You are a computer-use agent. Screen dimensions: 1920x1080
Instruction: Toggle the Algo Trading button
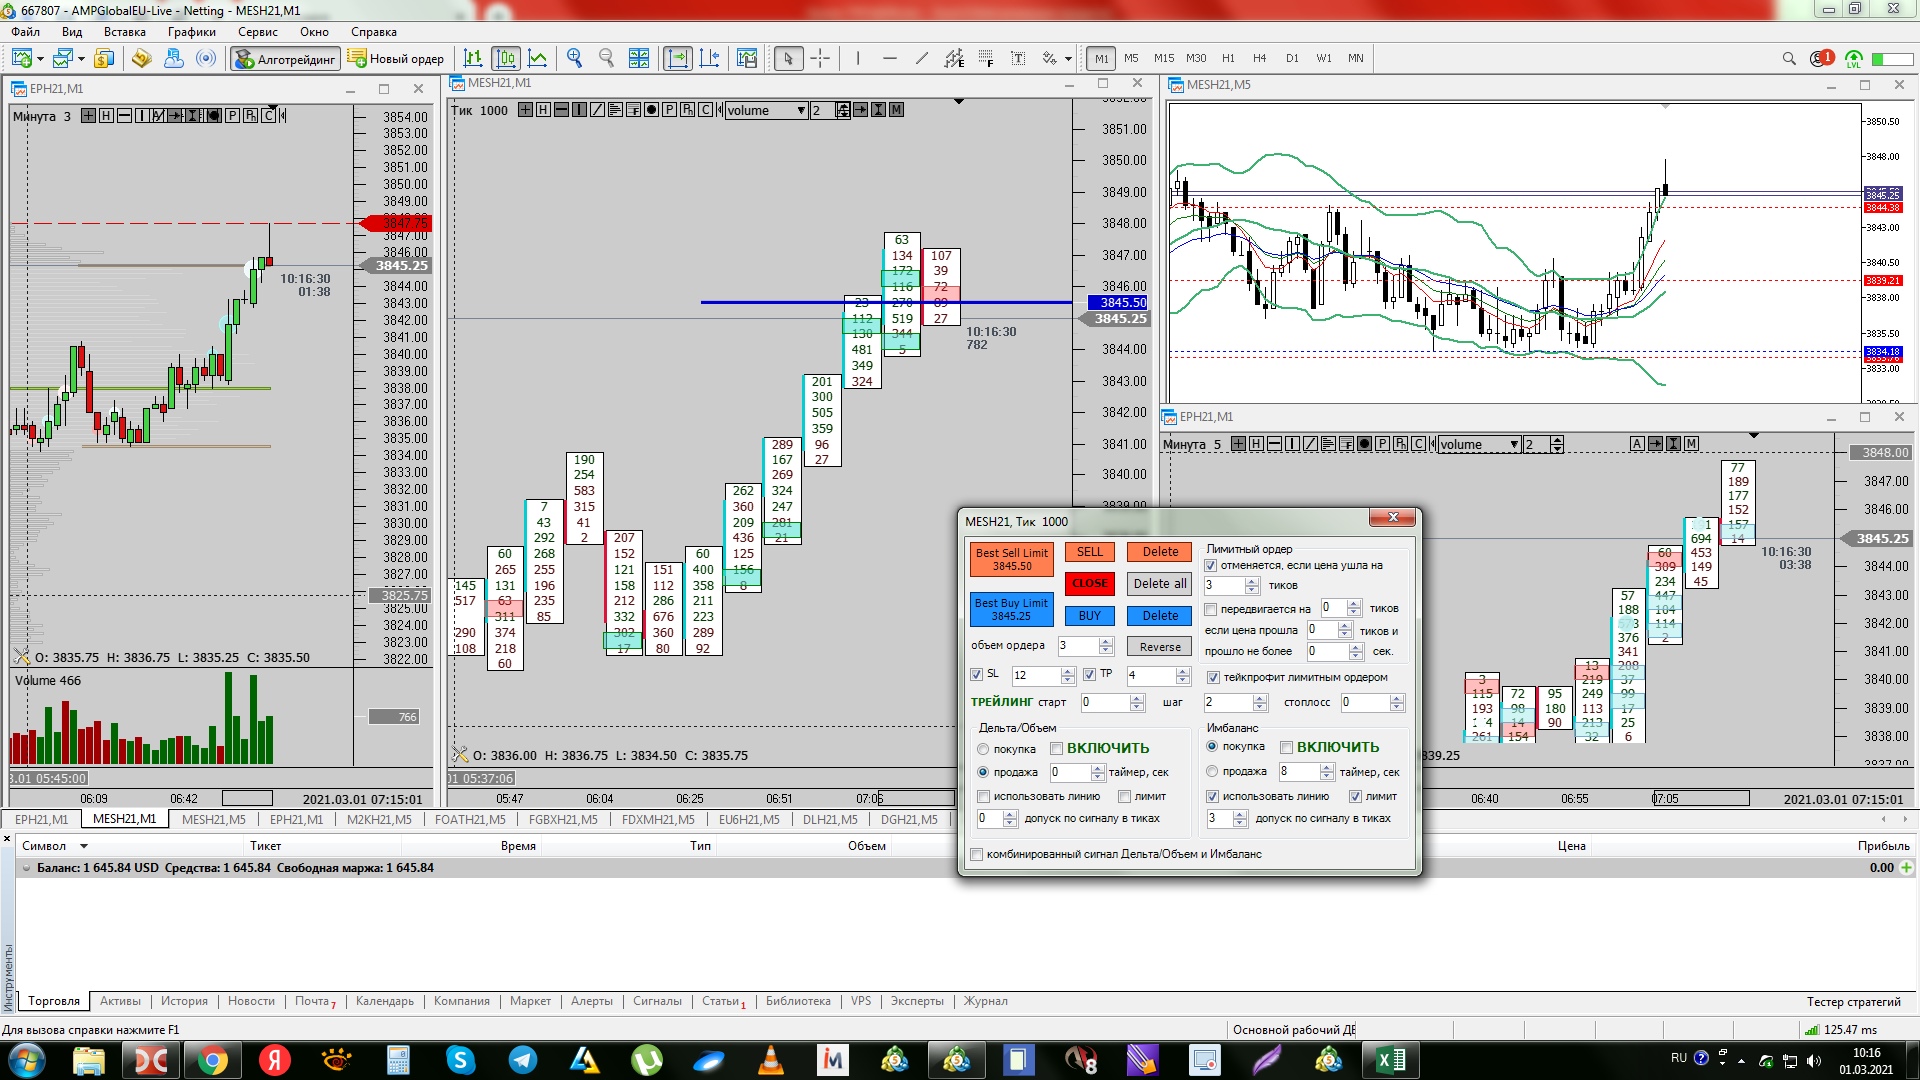pyautogui.click(x=285, y=59)
